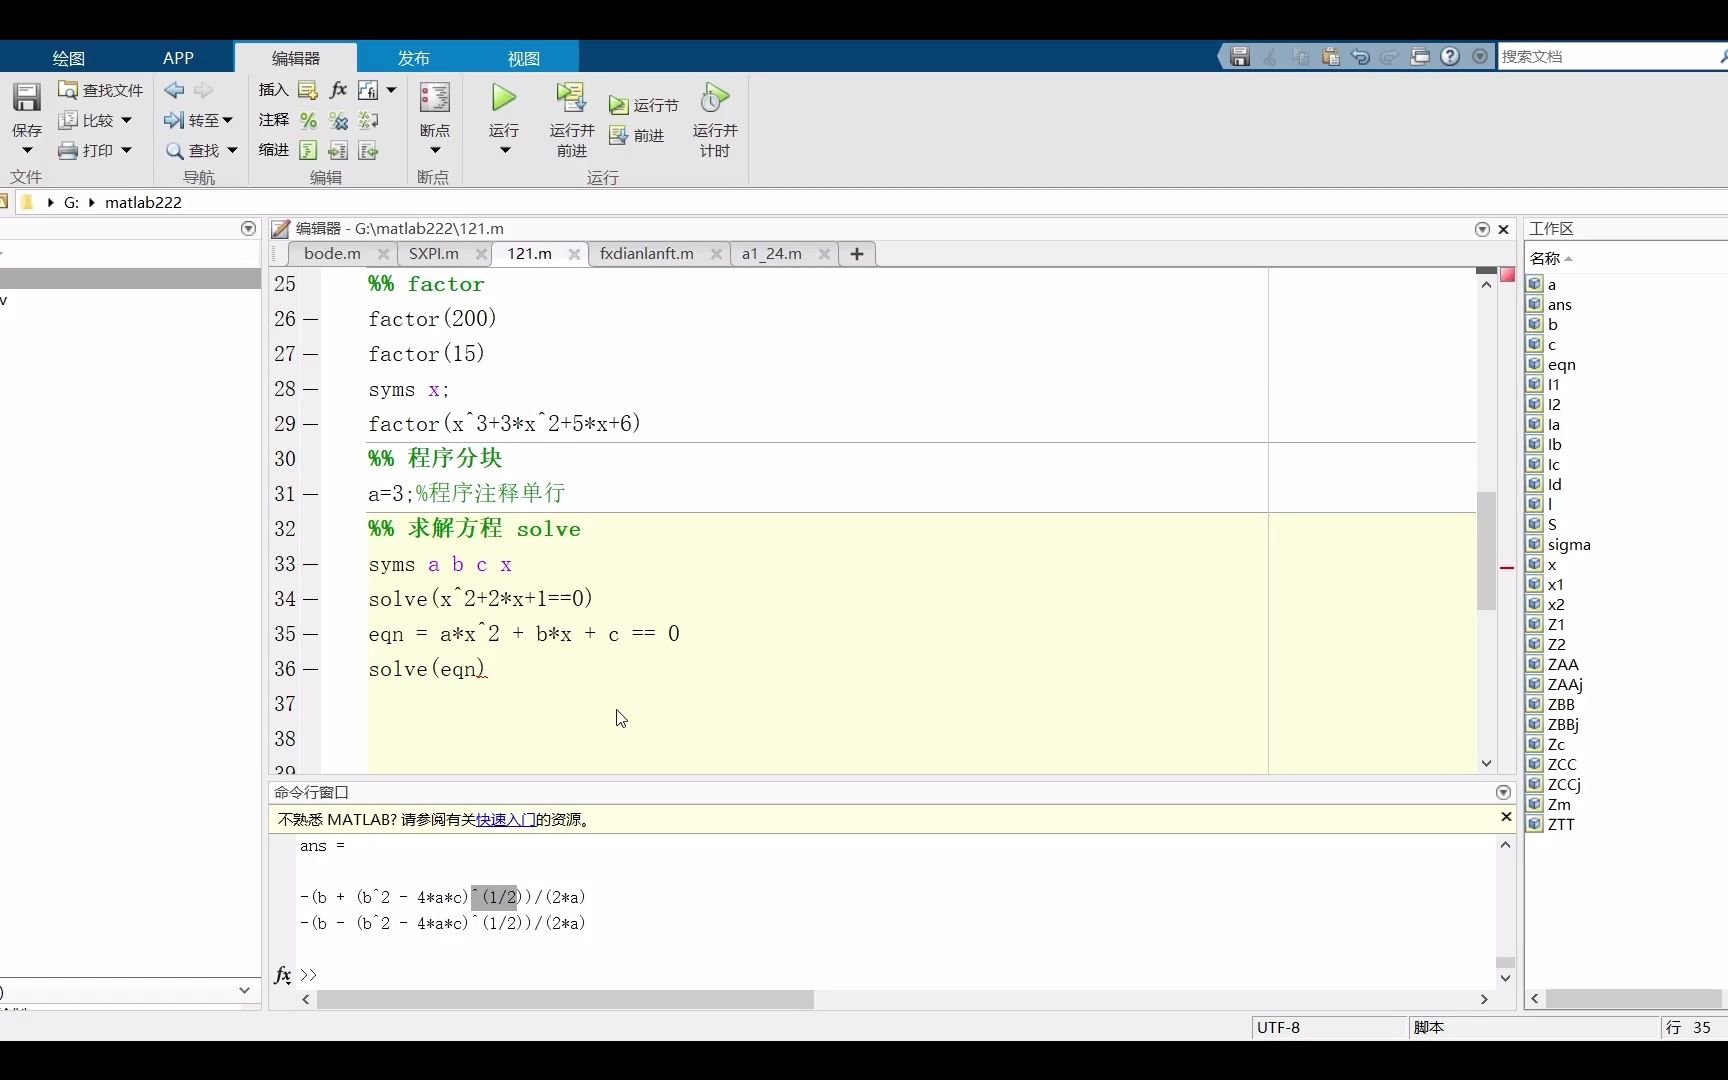Select the 查找文件 (Find Files) icon

point(100,89)
